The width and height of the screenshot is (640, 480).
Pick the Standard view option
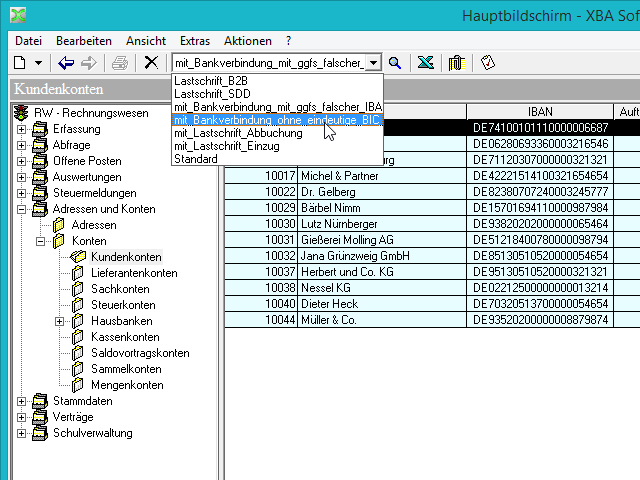point(196,158)
